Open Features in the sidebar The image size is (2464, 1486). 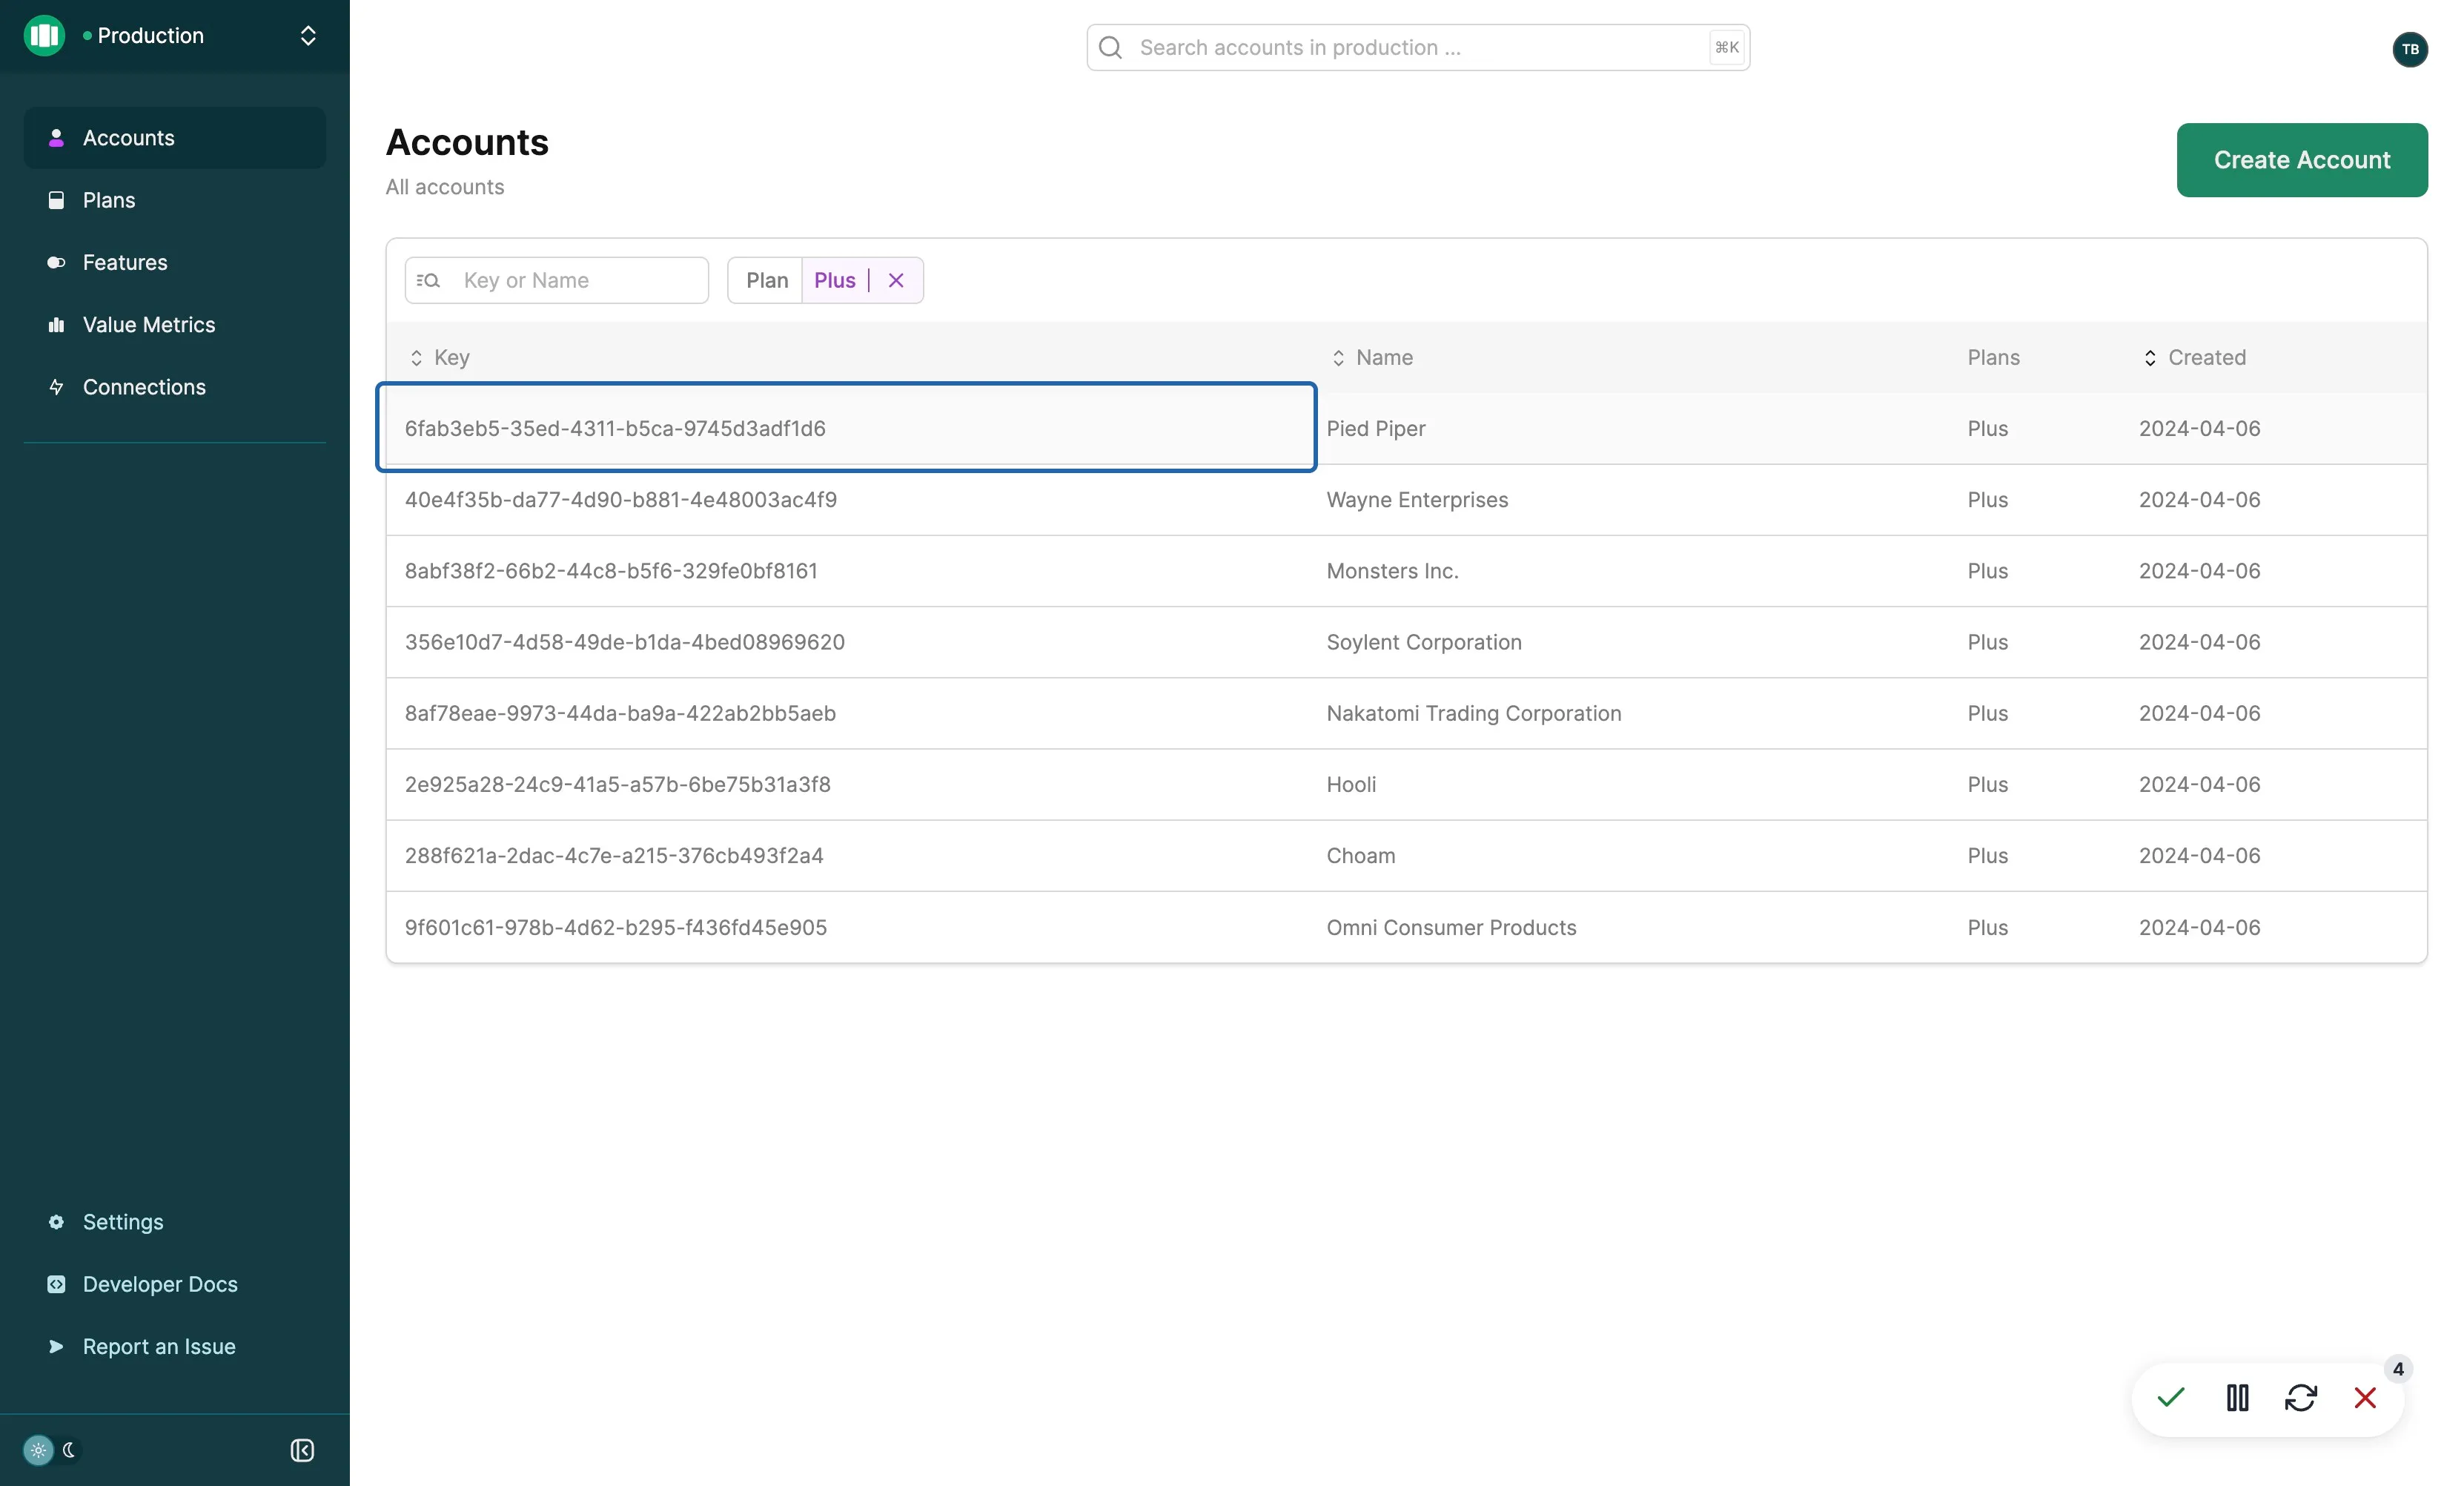click(x=175, y=262)
